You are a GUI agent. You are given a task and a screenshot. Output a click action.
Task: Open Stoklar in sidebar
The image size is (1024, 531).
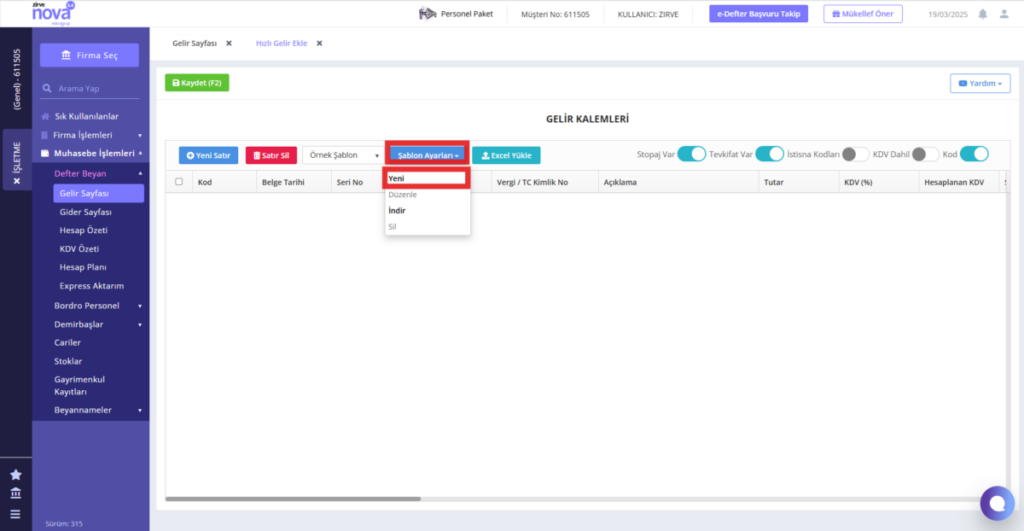point(68,361)
